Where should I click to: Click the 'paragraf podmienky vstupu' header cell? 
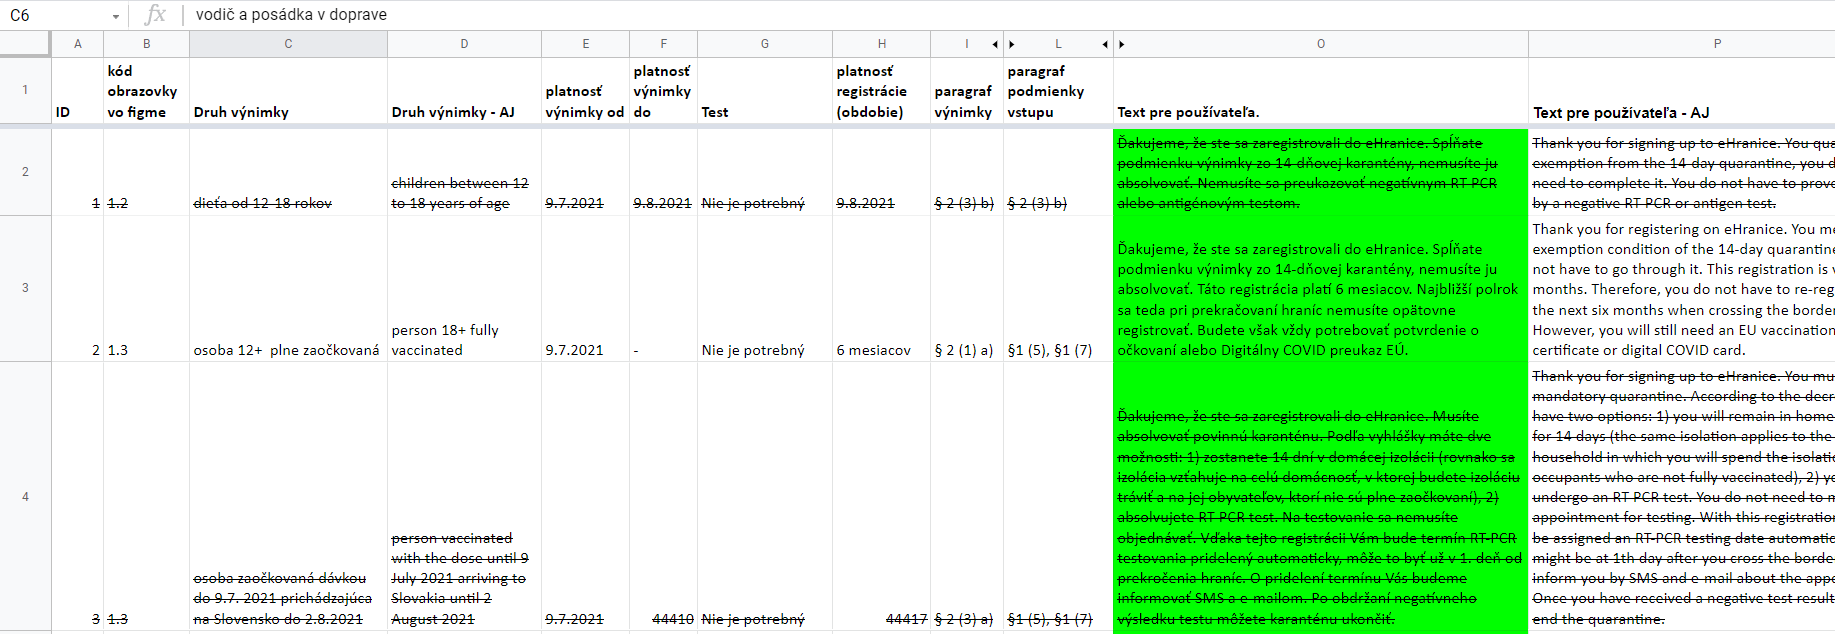tap(1059, 91)
